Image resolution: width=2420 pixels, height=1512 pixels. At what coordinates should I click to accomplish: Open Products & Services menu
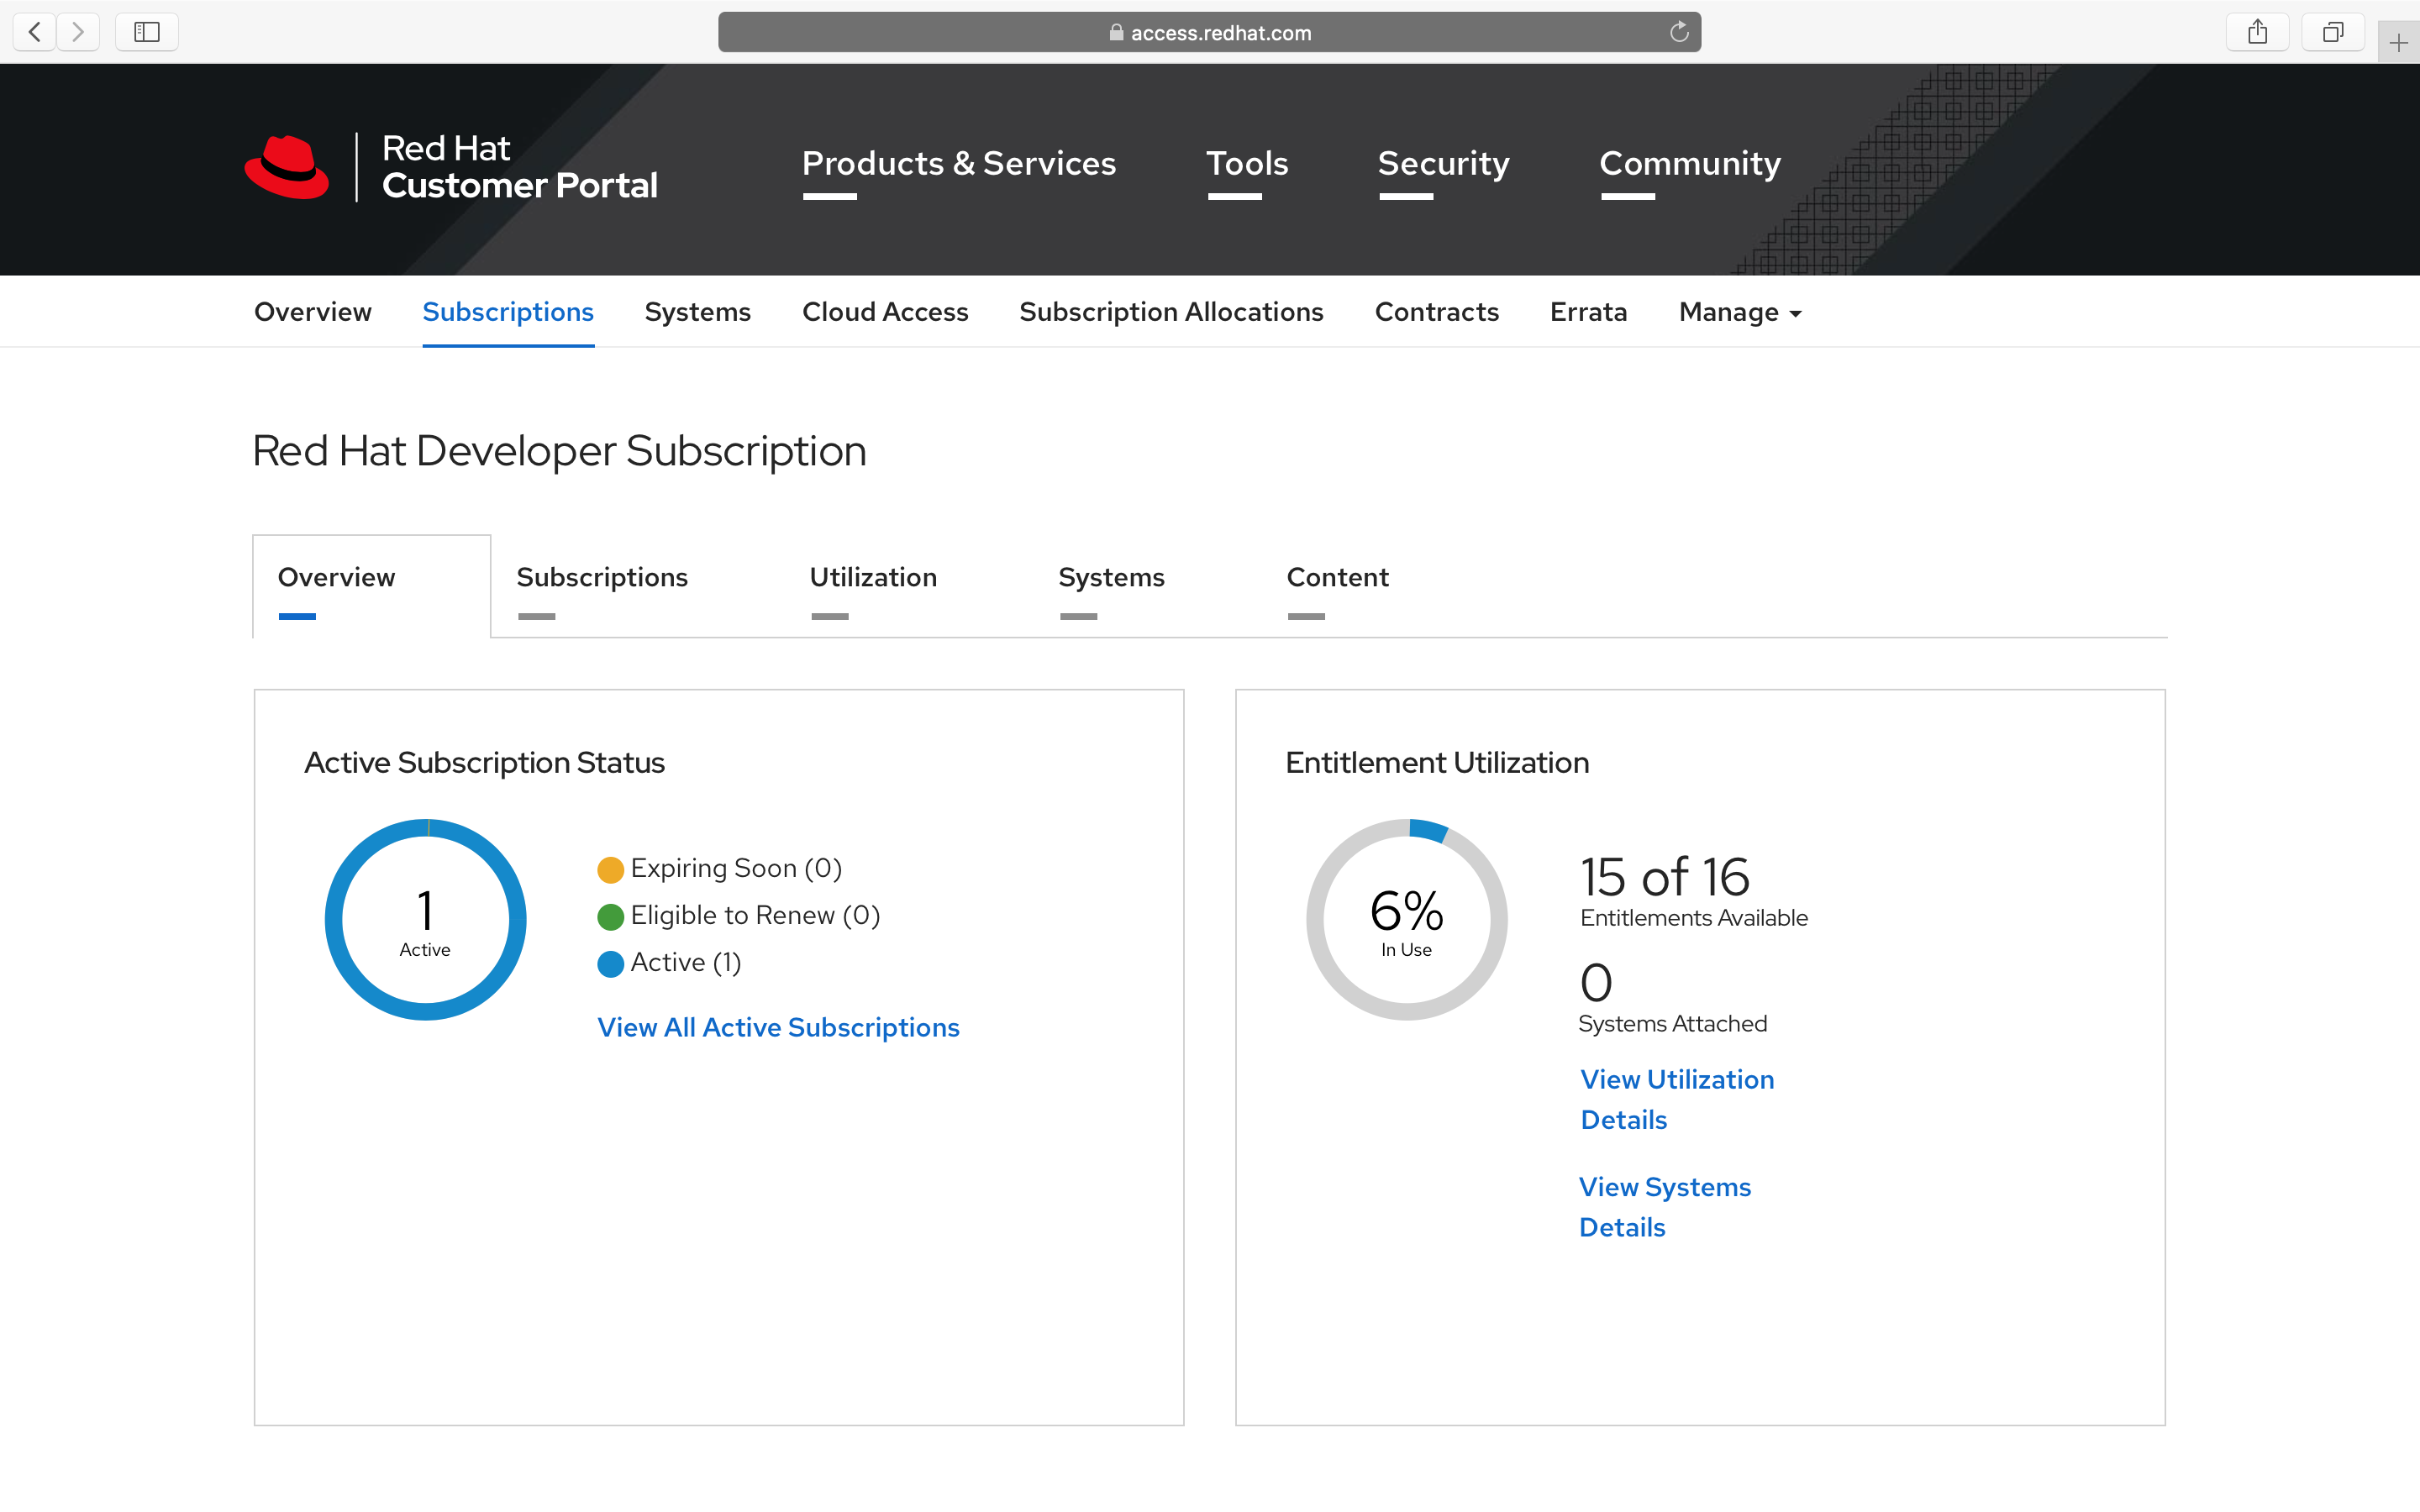click(958, 164)
